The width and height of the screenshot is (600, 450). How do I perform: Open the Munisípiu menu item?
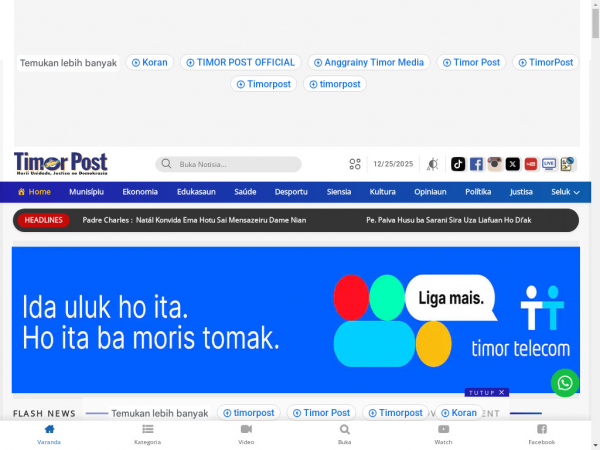[86, 192]
